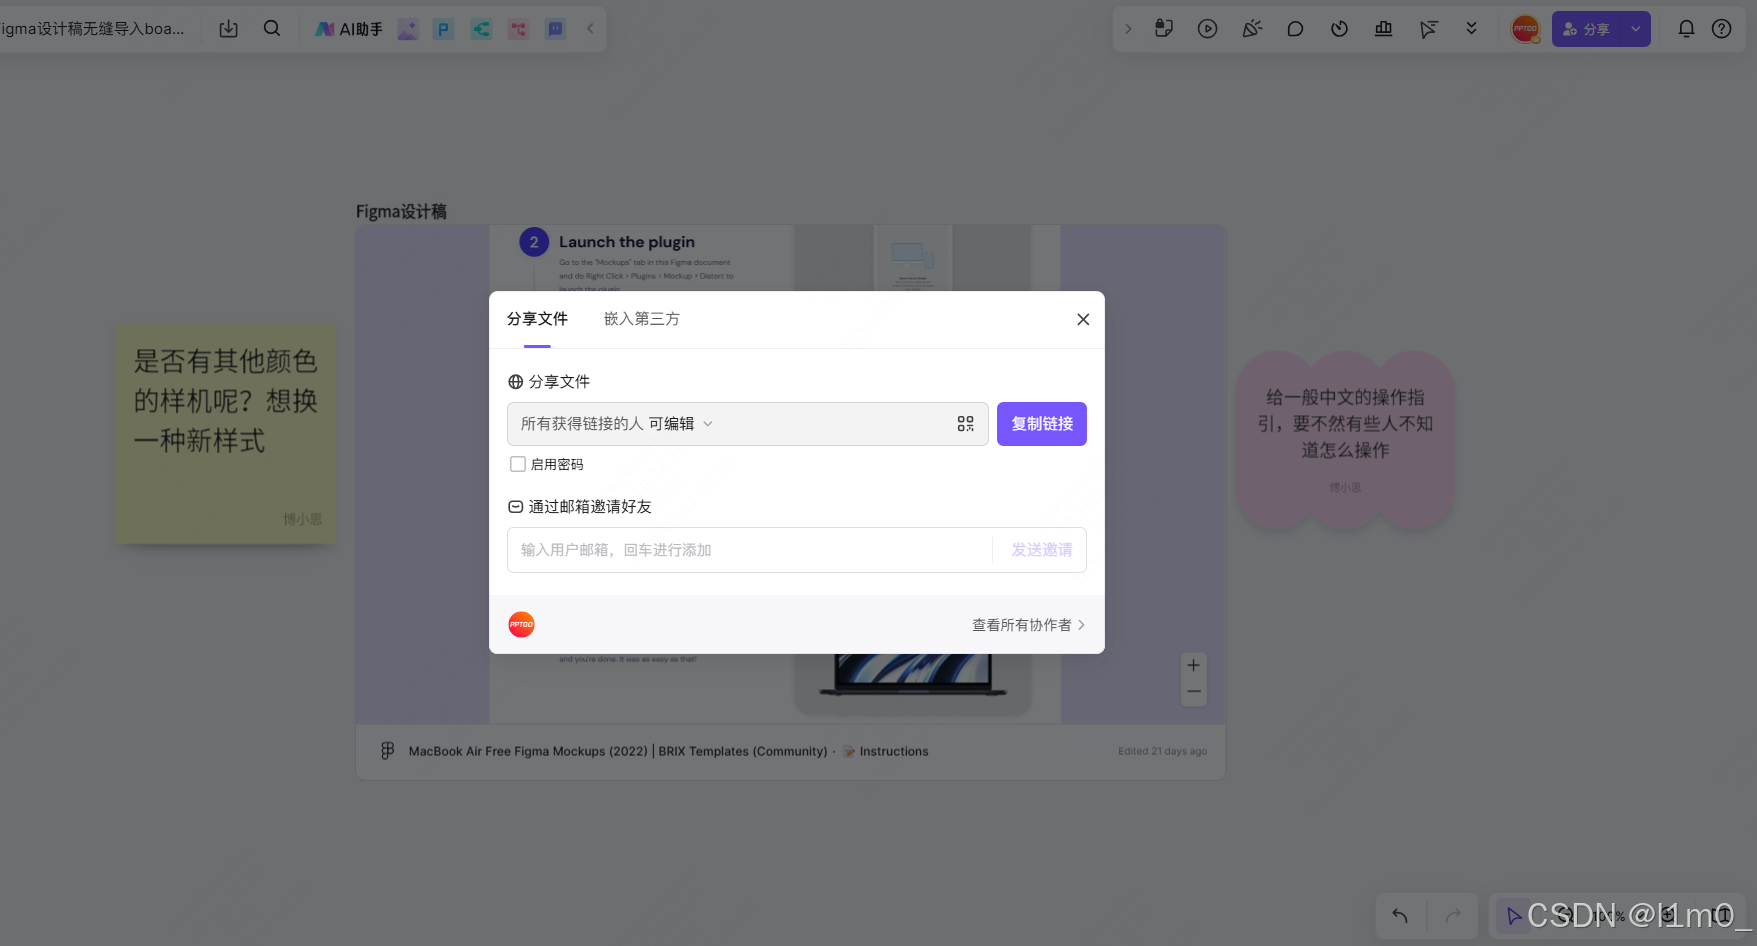Click the party popper celebration icon
Viewport: 1757px width, 946px height.
coord(1252,29)
